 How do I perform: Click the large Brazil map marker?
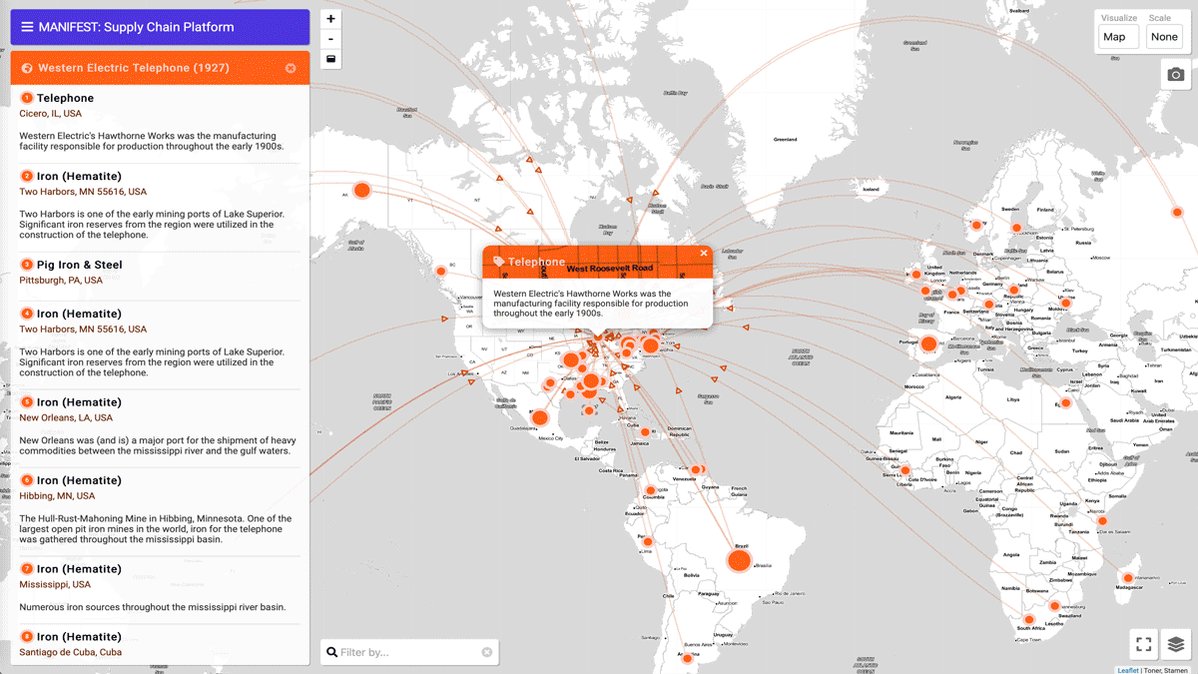pos(739,561)
